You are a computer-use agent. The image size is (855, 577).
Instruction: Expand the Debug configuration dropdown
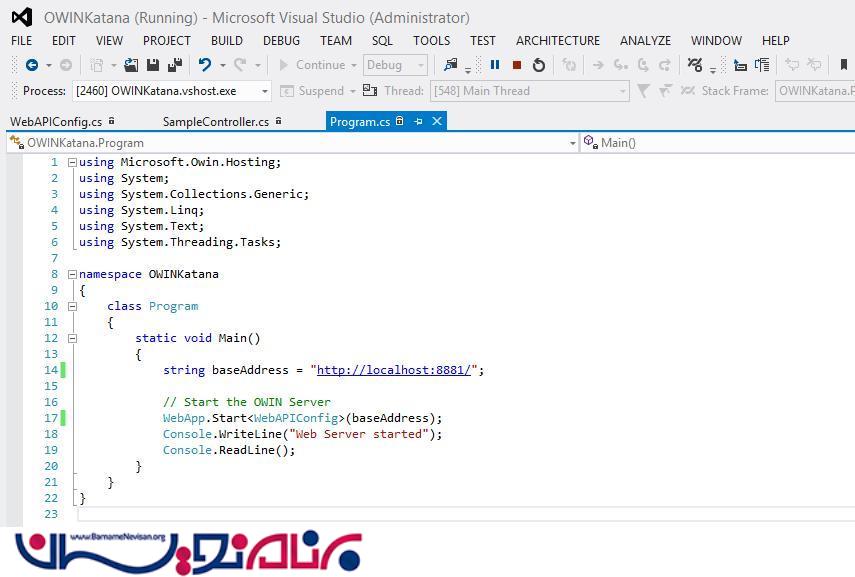pyautogui.click(x=420, y=65)
